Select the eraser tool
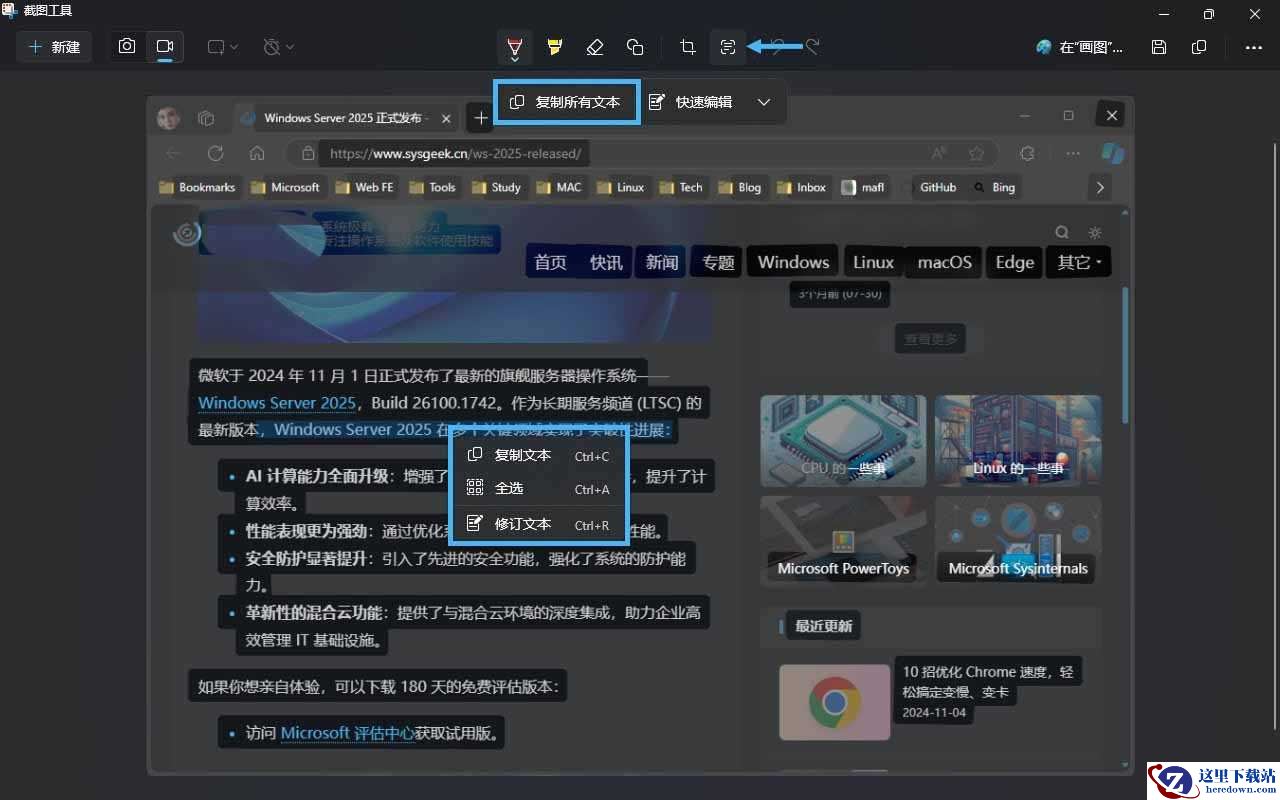1280x800 pixels. [595, 47]
